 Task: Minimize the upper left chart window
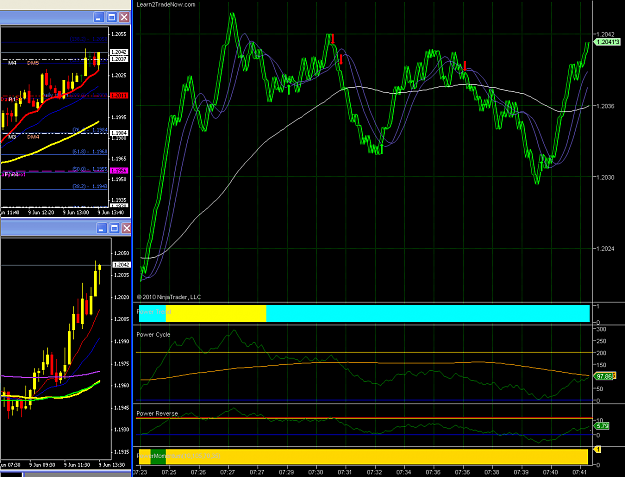coord(99,17)
